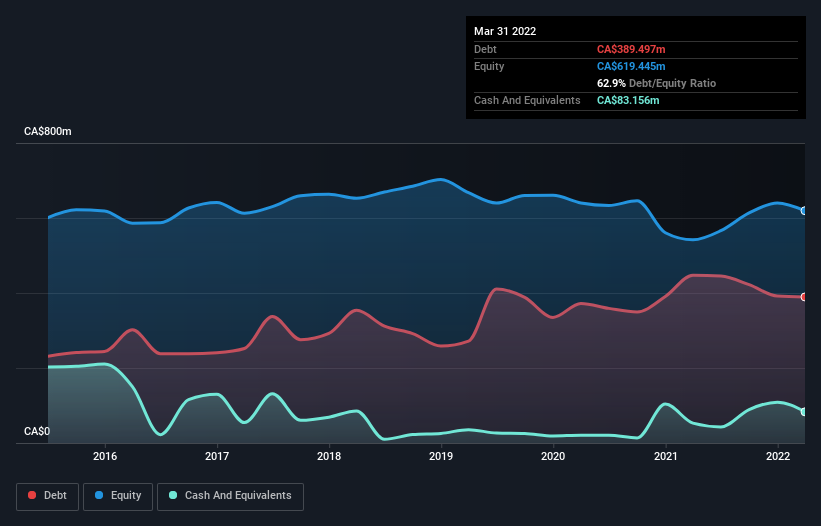Click the CA$800m y-axis label
The width and height of the screenshot is (821, 526).
click(x=48, y=131)
